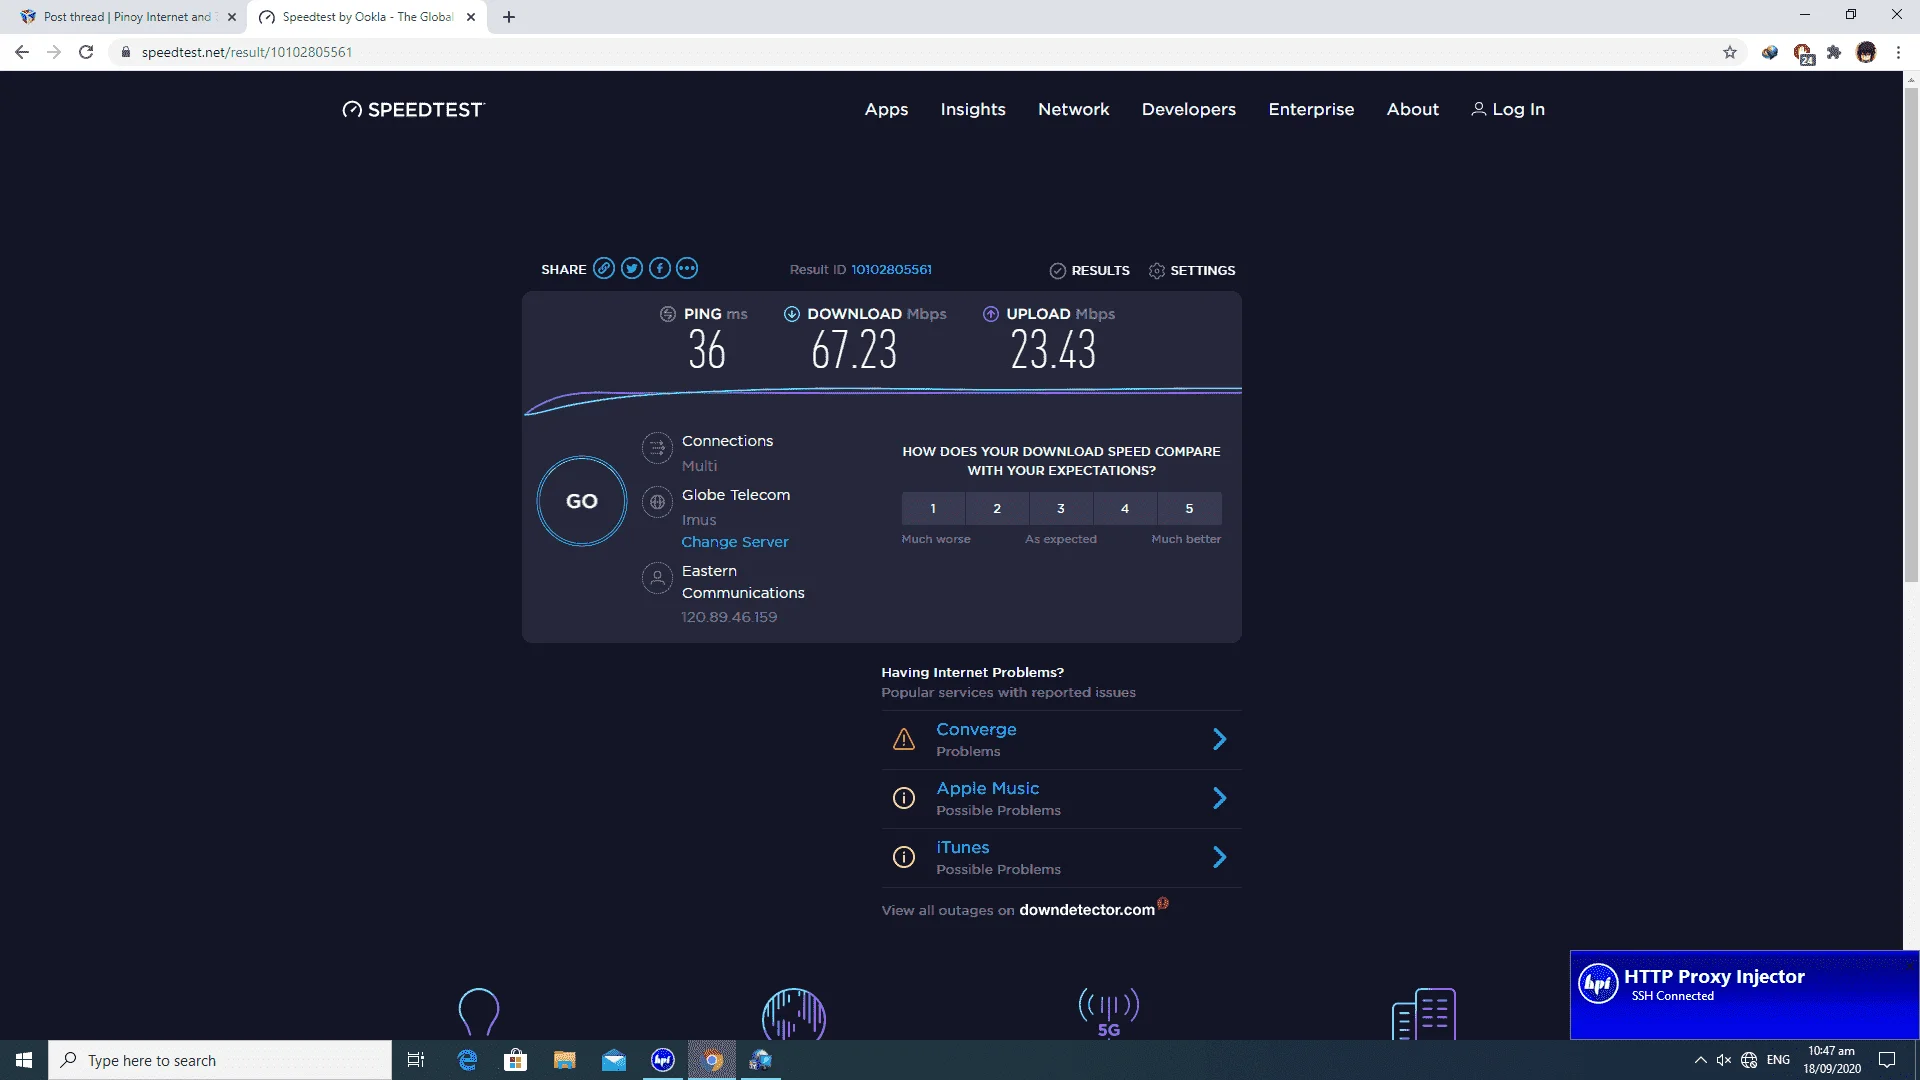Share result on Facebook icon
The image size is (1920, 1080).
pyautogui.click(x=659, y=268)
